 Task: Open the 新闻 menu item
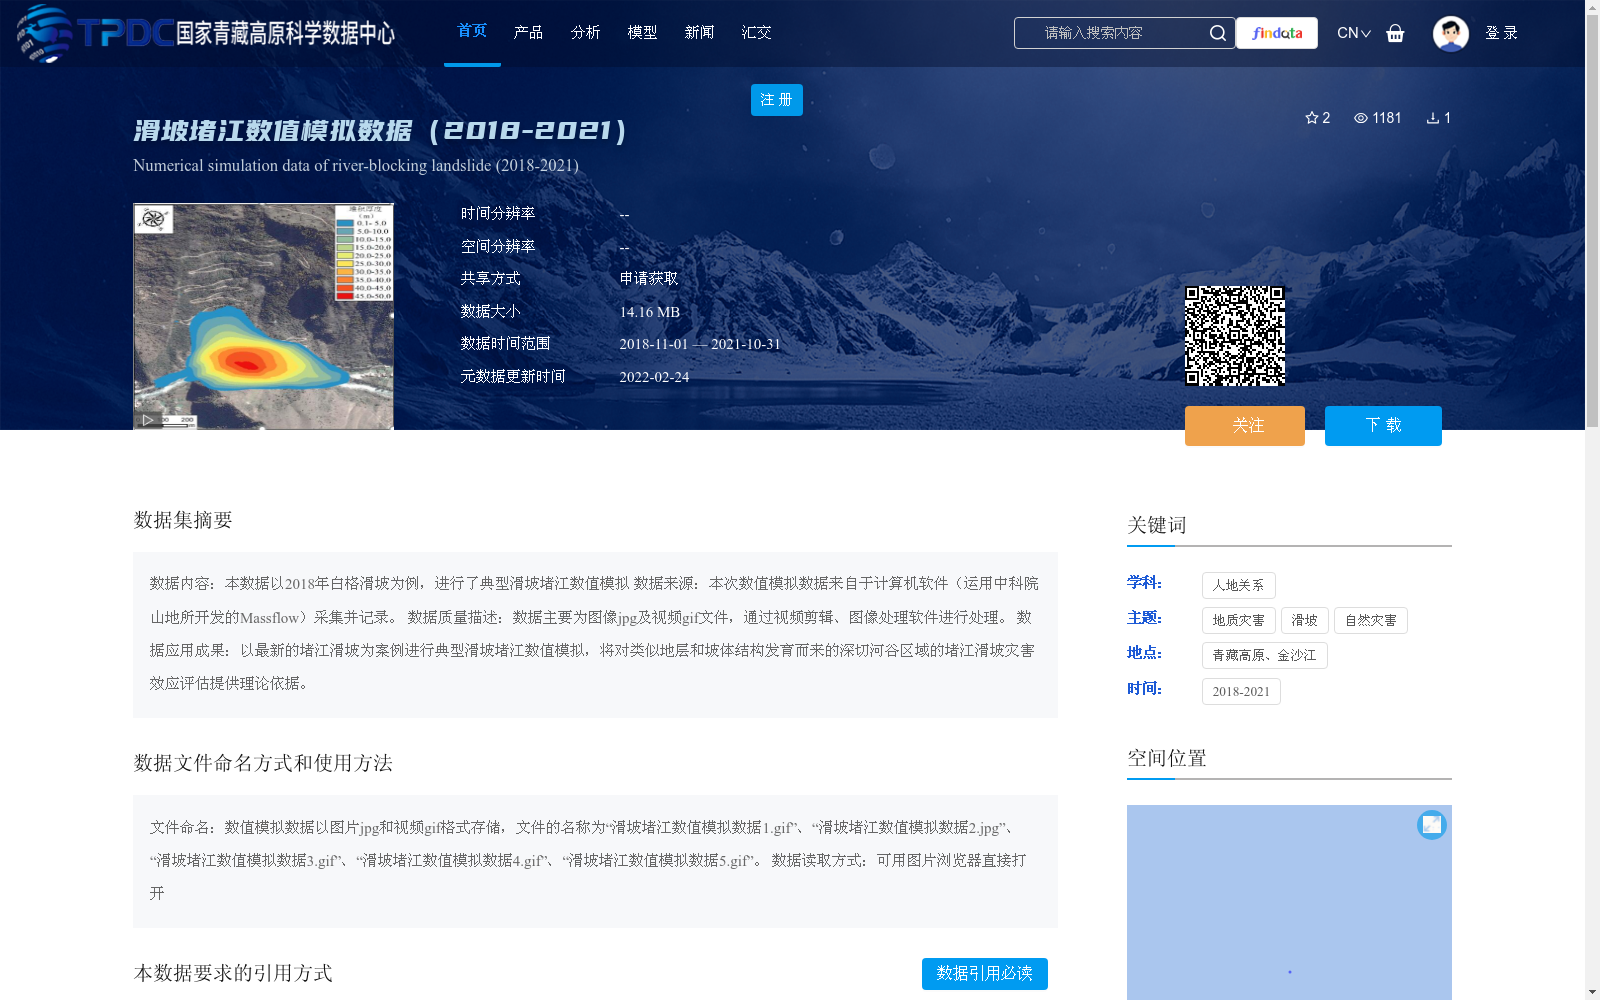pos(700,32)
